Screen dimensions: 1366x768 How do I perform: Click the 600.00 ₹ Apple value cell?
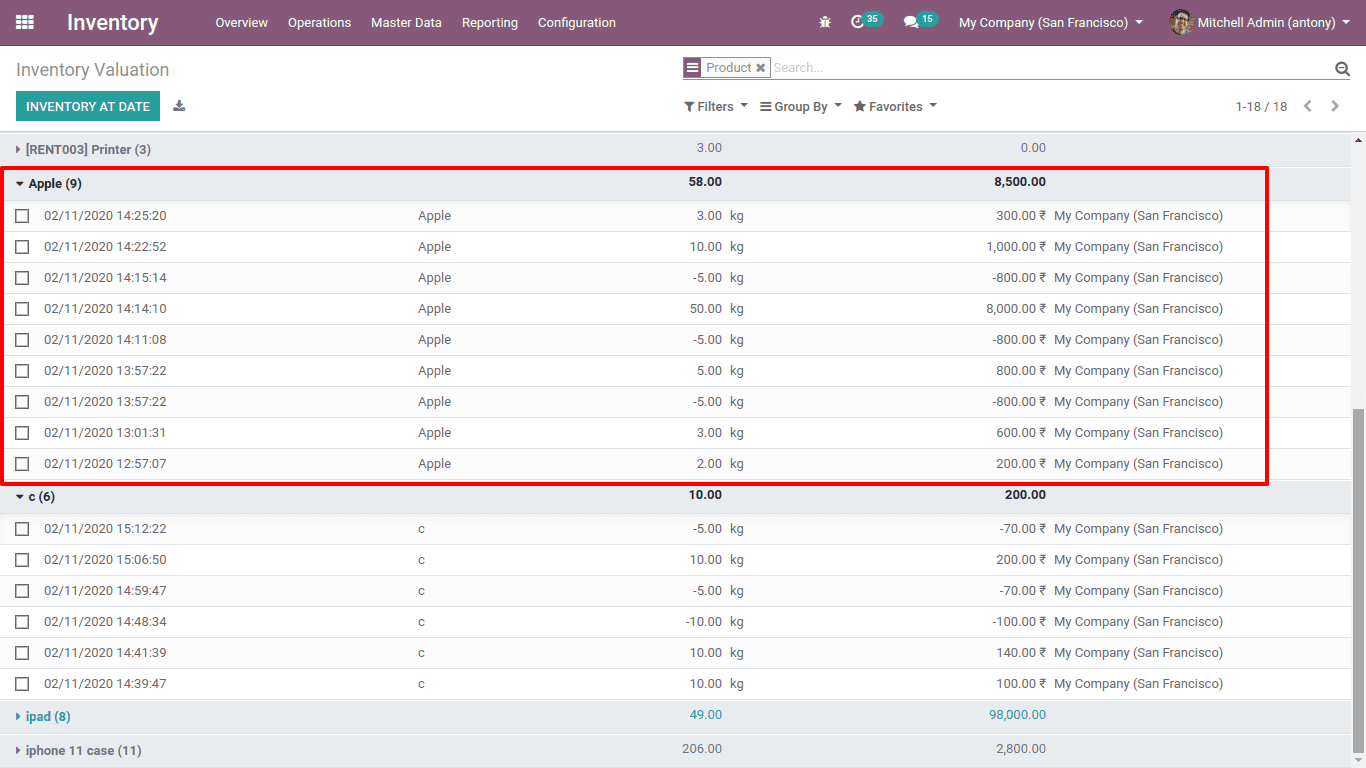(1022, 433)
